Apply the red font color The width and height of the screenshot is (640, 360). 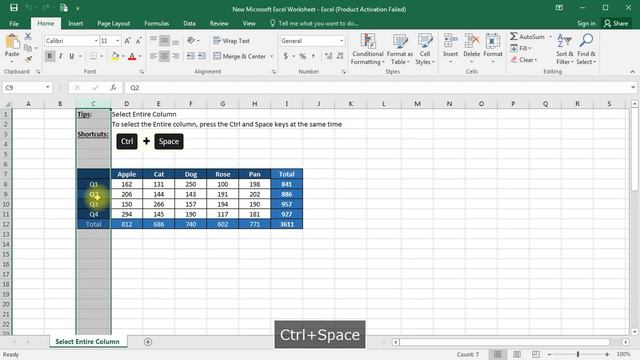tap(132, 56)
